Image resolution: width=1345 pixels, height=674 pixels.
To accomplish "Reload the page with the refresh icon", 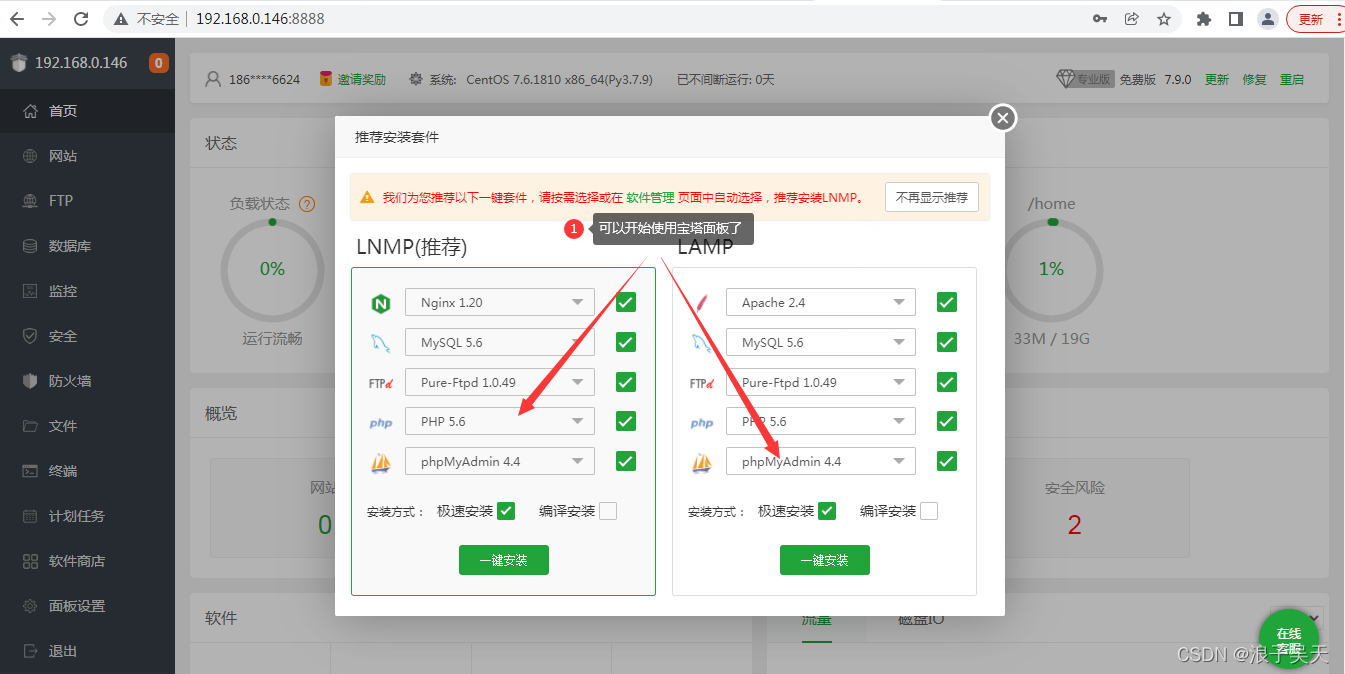I will tap(81, 19).
